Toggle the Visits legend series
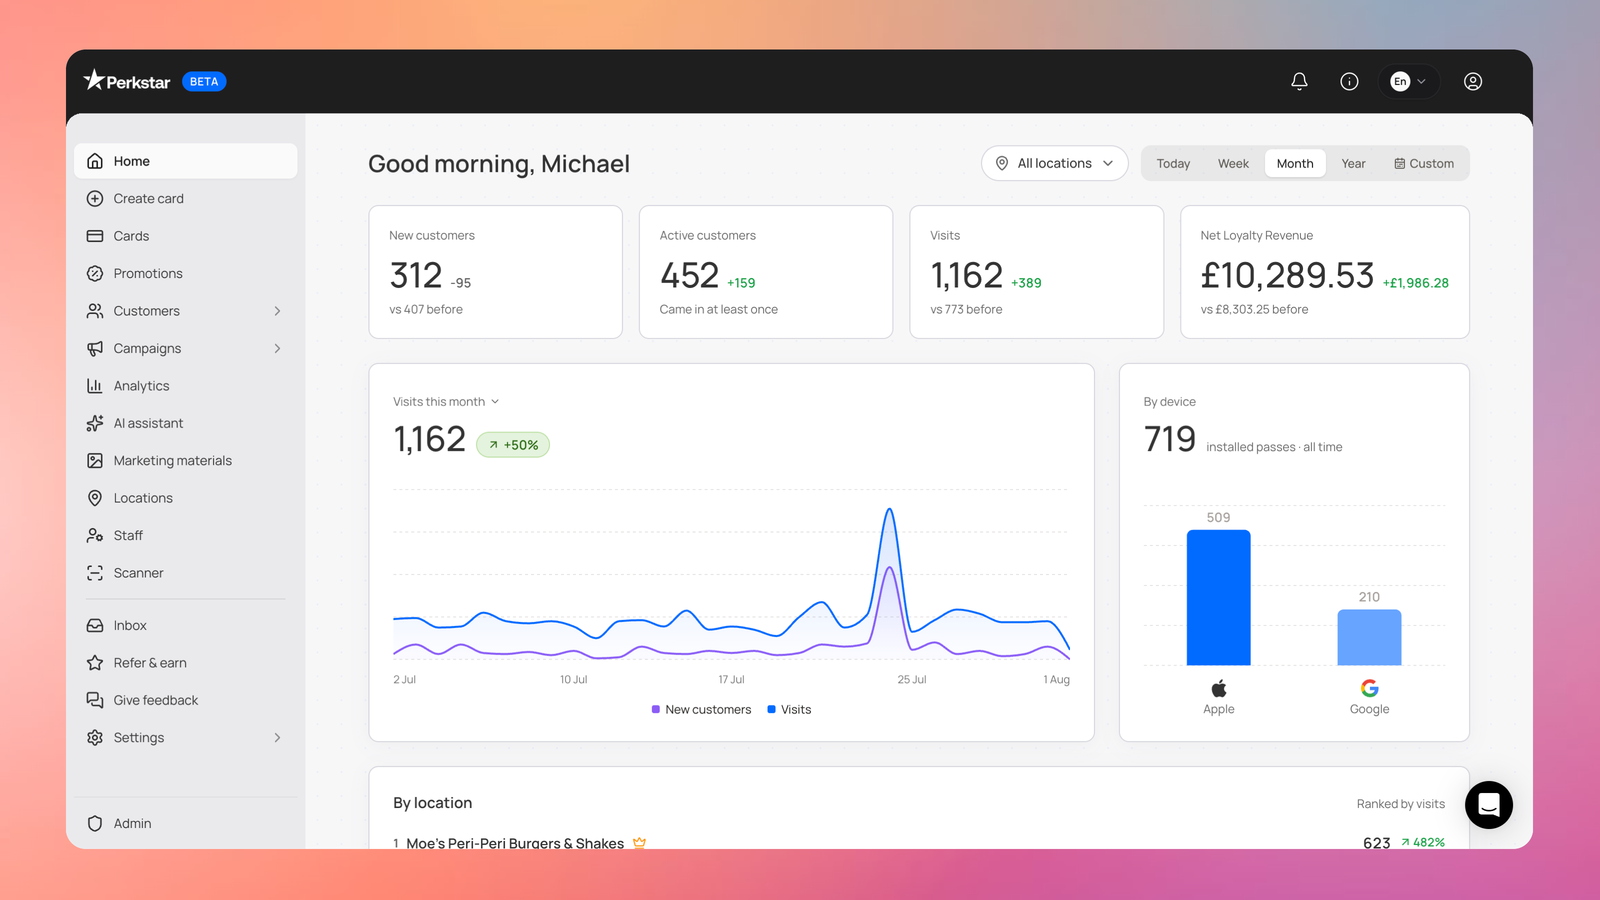1600x900 pixels. (789, 710)
